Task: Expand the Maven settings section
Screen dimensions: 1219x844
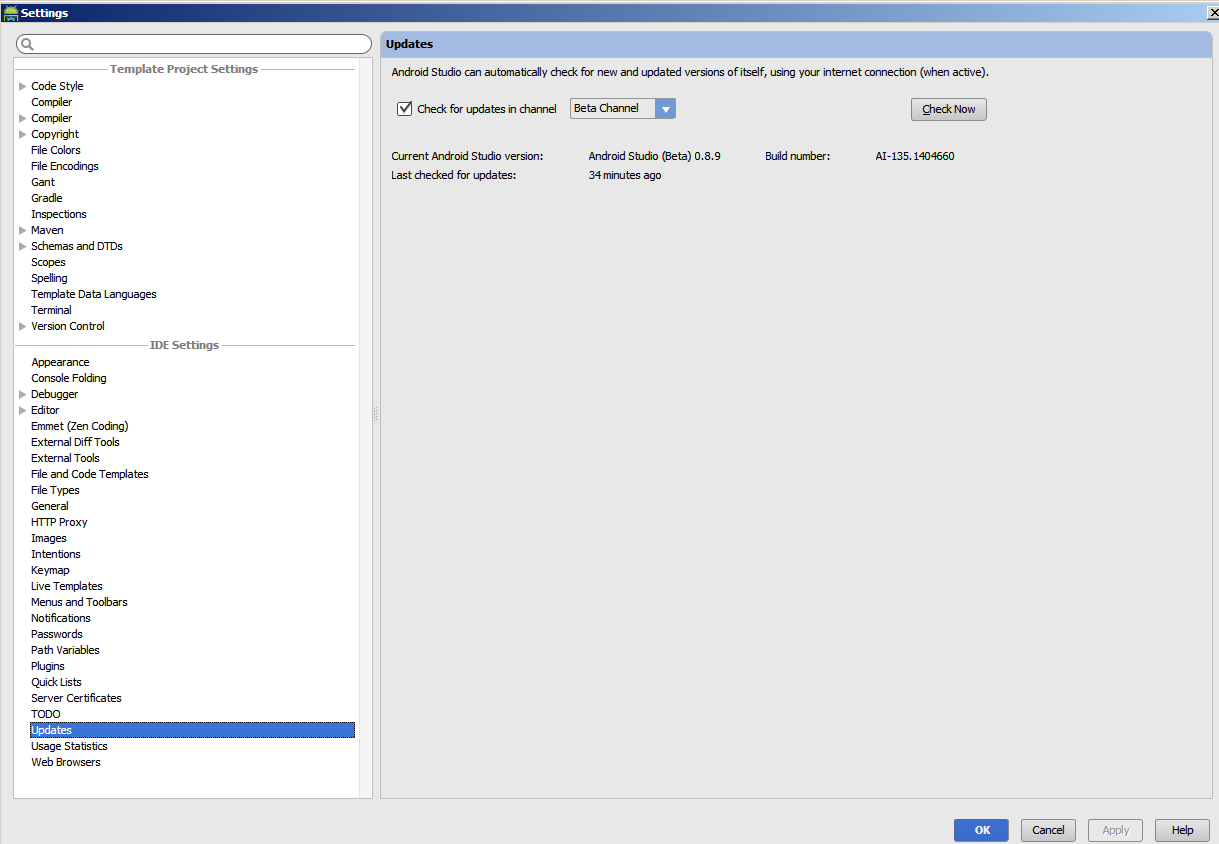Action: pos(21,230)
